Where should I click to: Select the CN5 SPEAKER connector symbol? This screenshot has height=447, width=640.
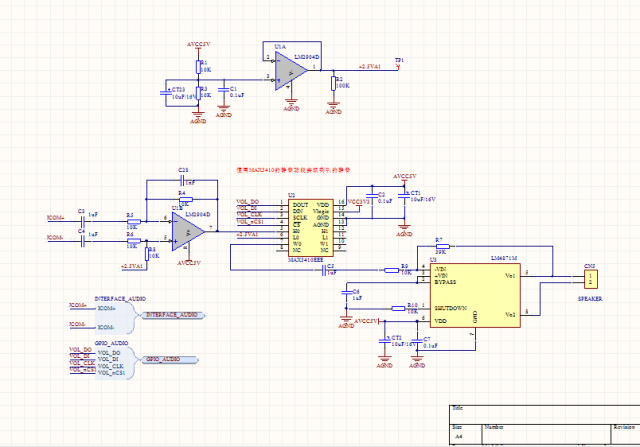tap(591, 279)
